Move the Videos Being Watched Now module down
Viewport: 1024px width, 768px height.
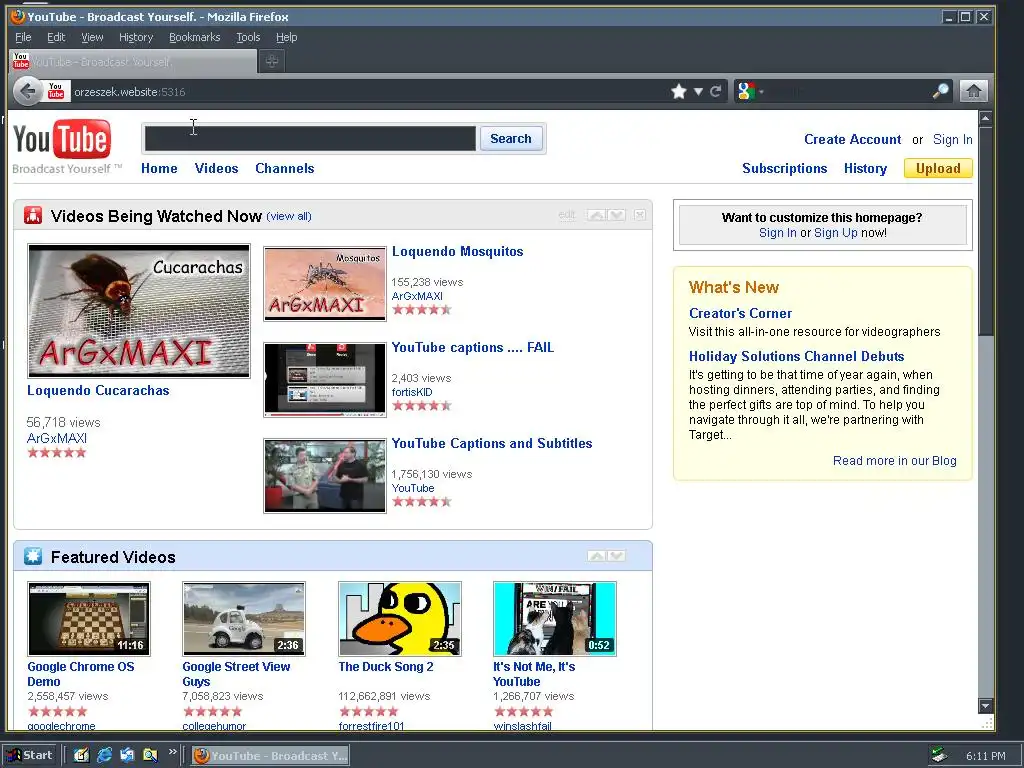(617, 215)
